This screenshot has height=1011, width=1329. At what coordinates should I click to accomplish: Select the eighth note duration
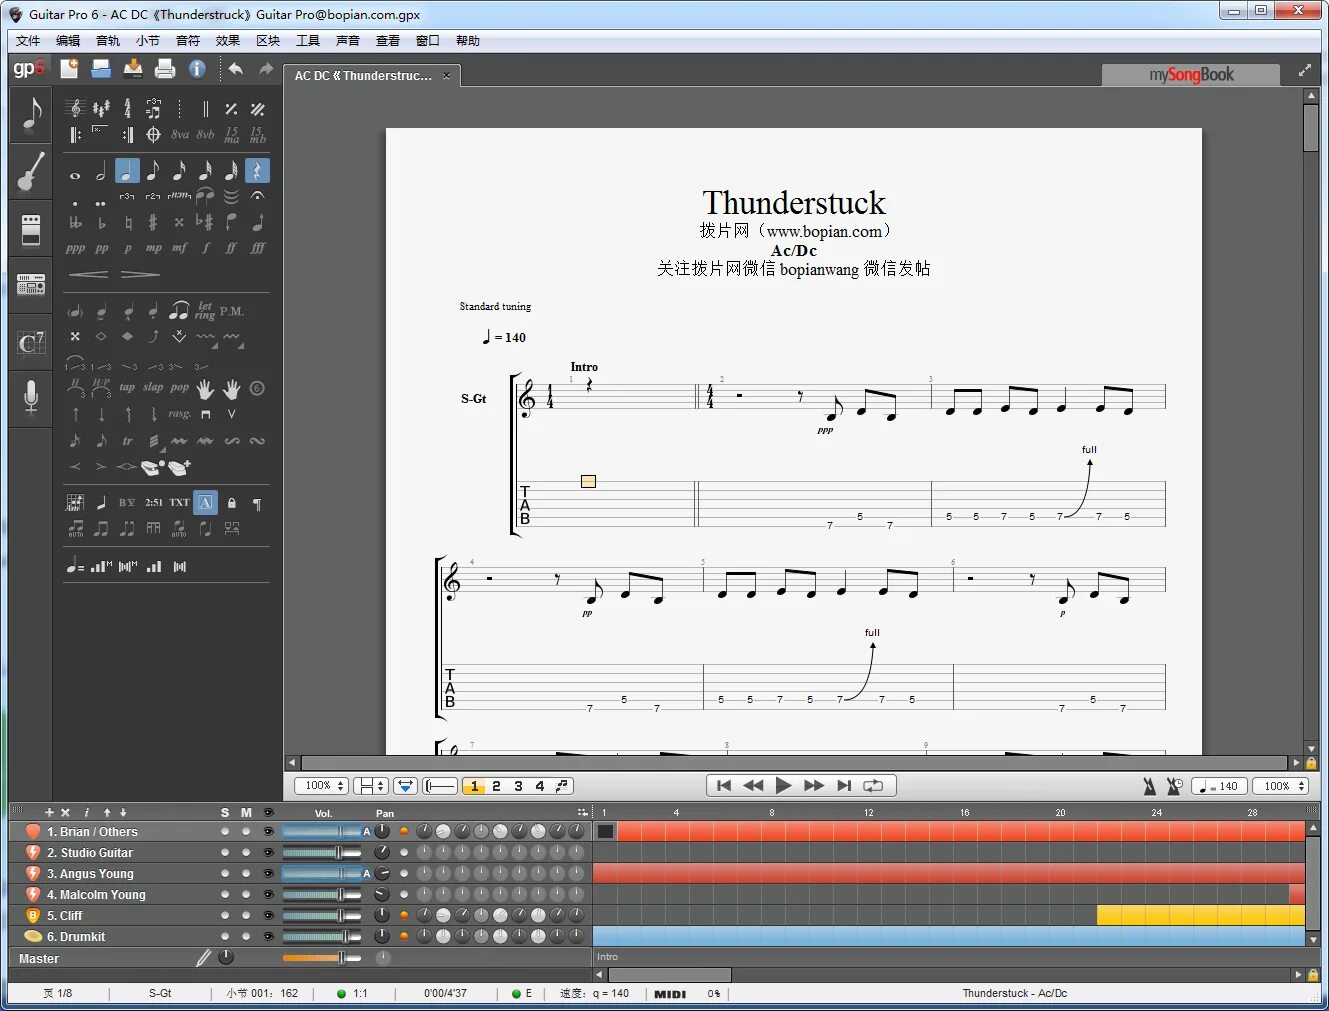(x=153, y=171)
